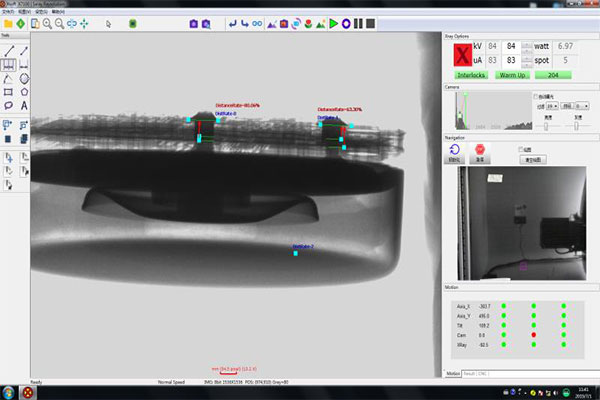
Task: Open the first Camera filter dropdown
Action: point(552,106)
